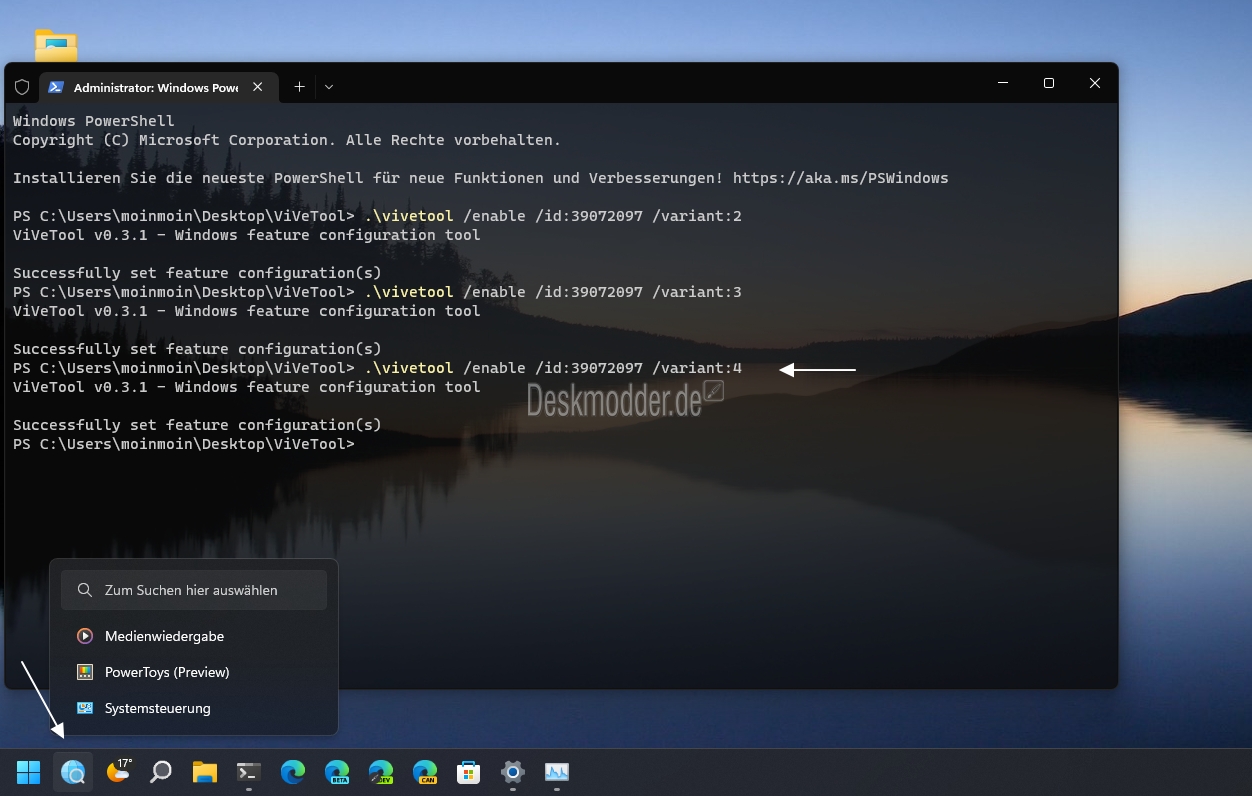Click the shield icon in Terminal title bar
The width and height of the screenshot is (1252, 796).
coord(22,87)
